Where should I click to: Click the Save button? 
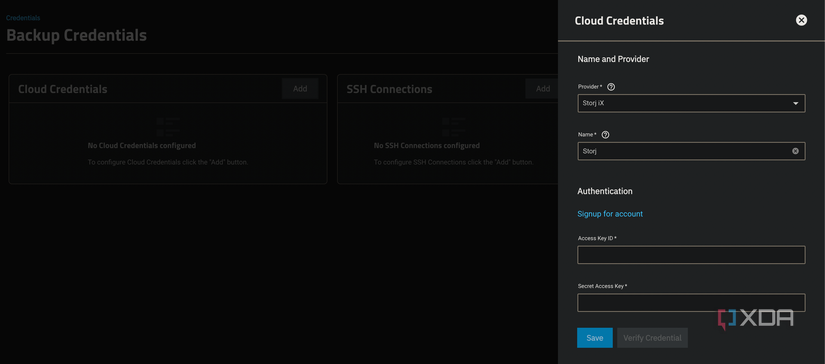click(x=595, y=338)
